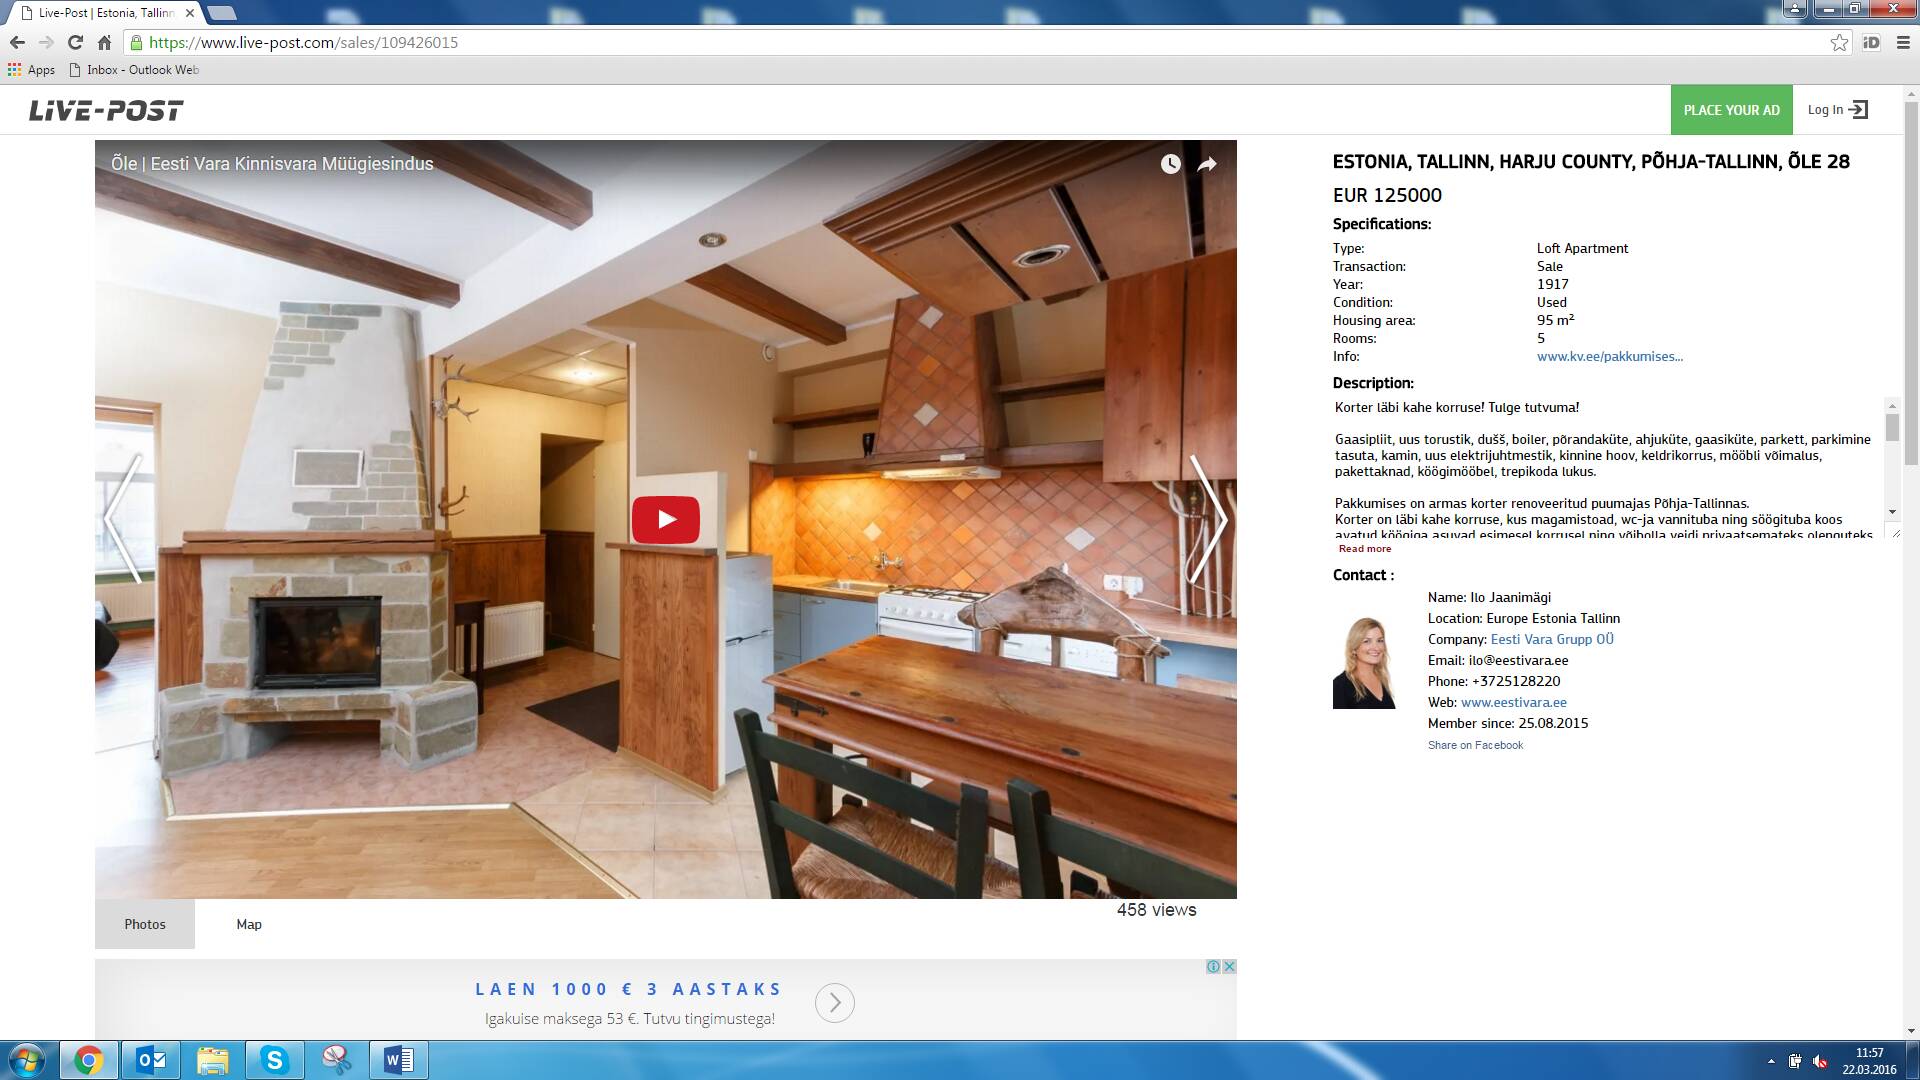Click the video share arrow icon
Screen dimensions: 1920x1080
point(1207,164)
